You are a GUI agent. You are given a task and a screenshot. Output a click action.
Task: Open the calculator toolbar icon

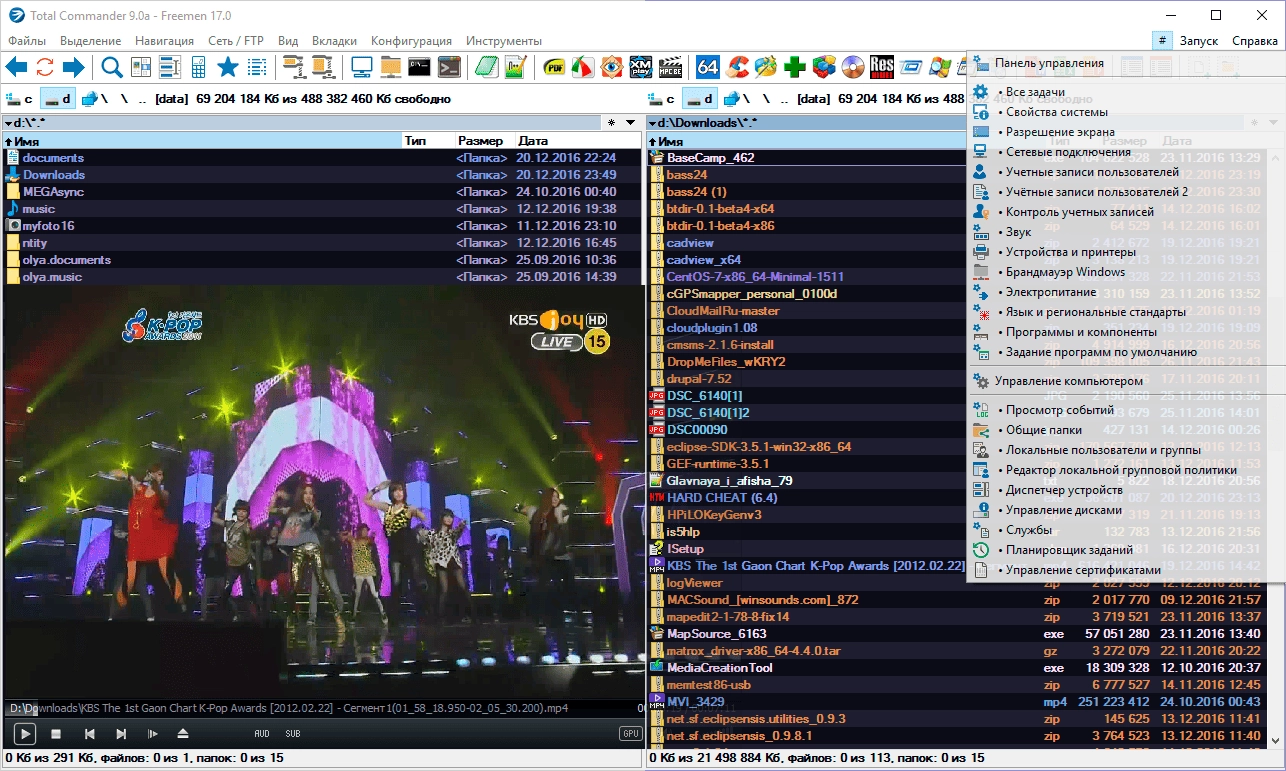coord(198,68)
